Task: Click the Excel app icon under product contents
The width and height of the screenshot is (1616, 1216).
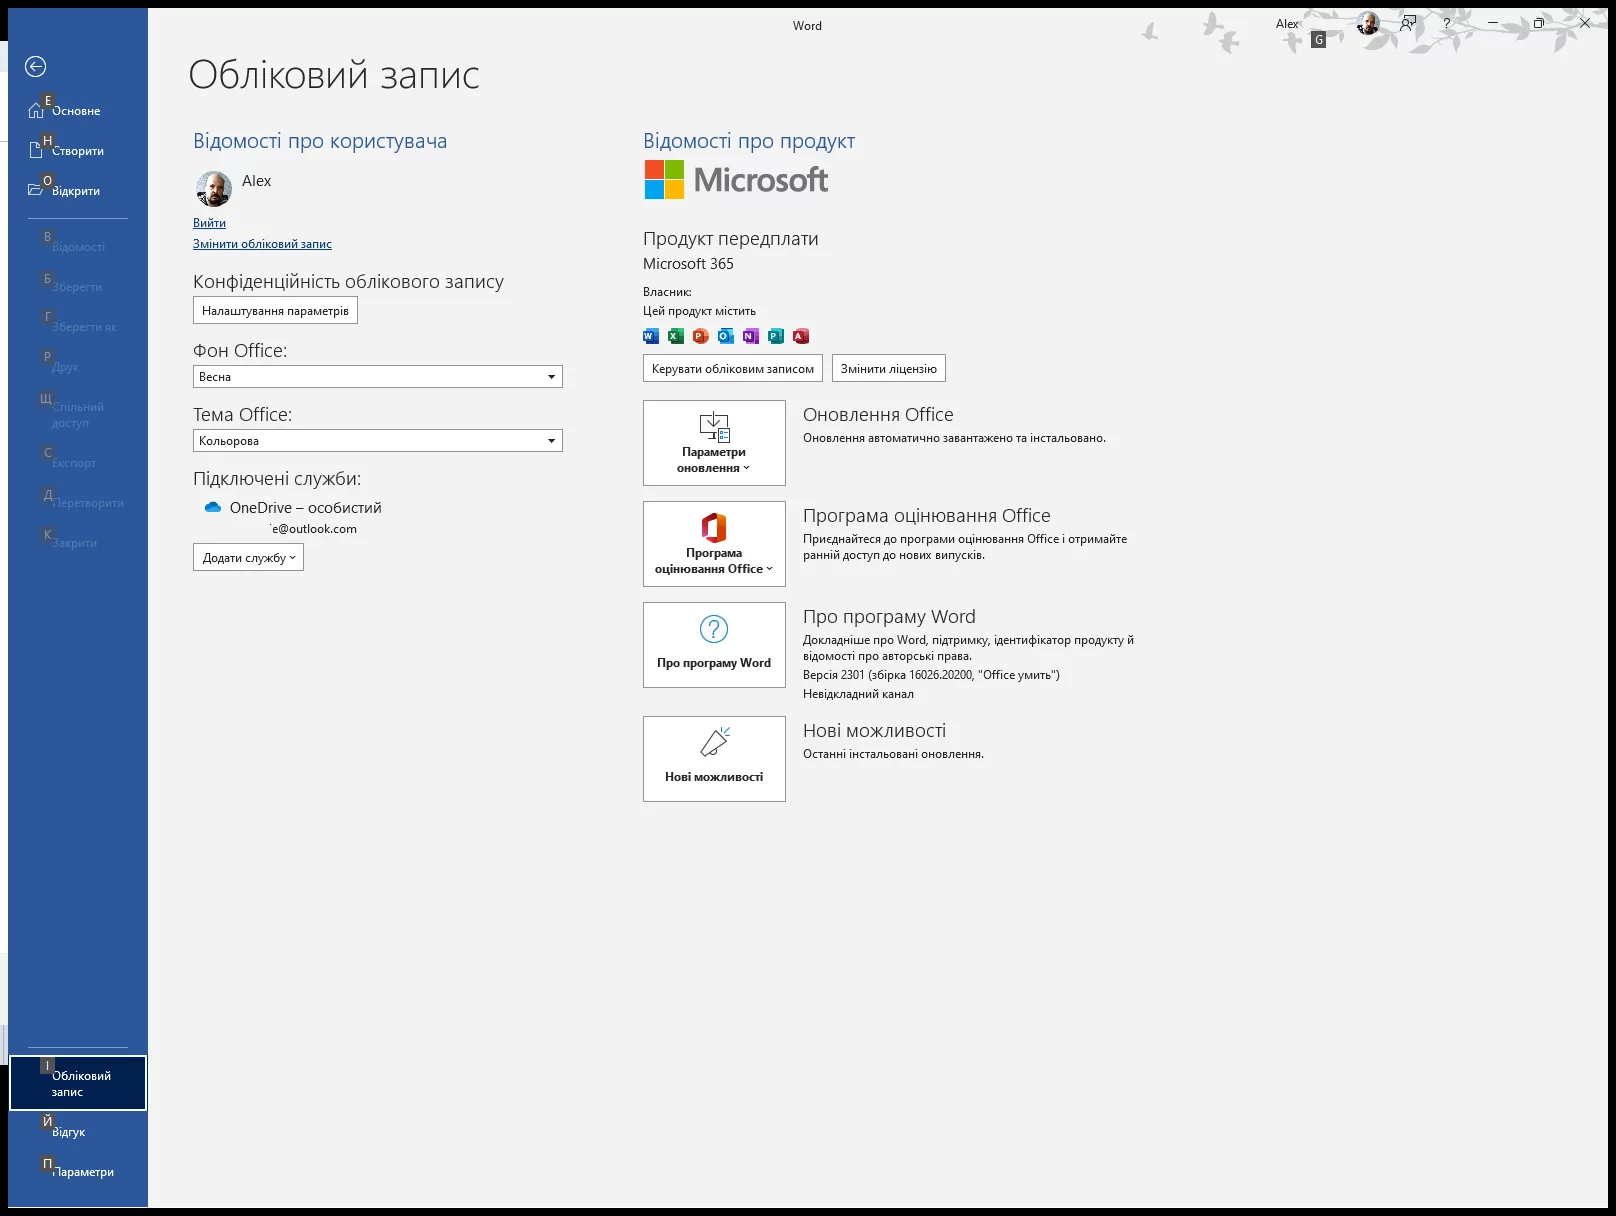Action: (x=675, y=336)
